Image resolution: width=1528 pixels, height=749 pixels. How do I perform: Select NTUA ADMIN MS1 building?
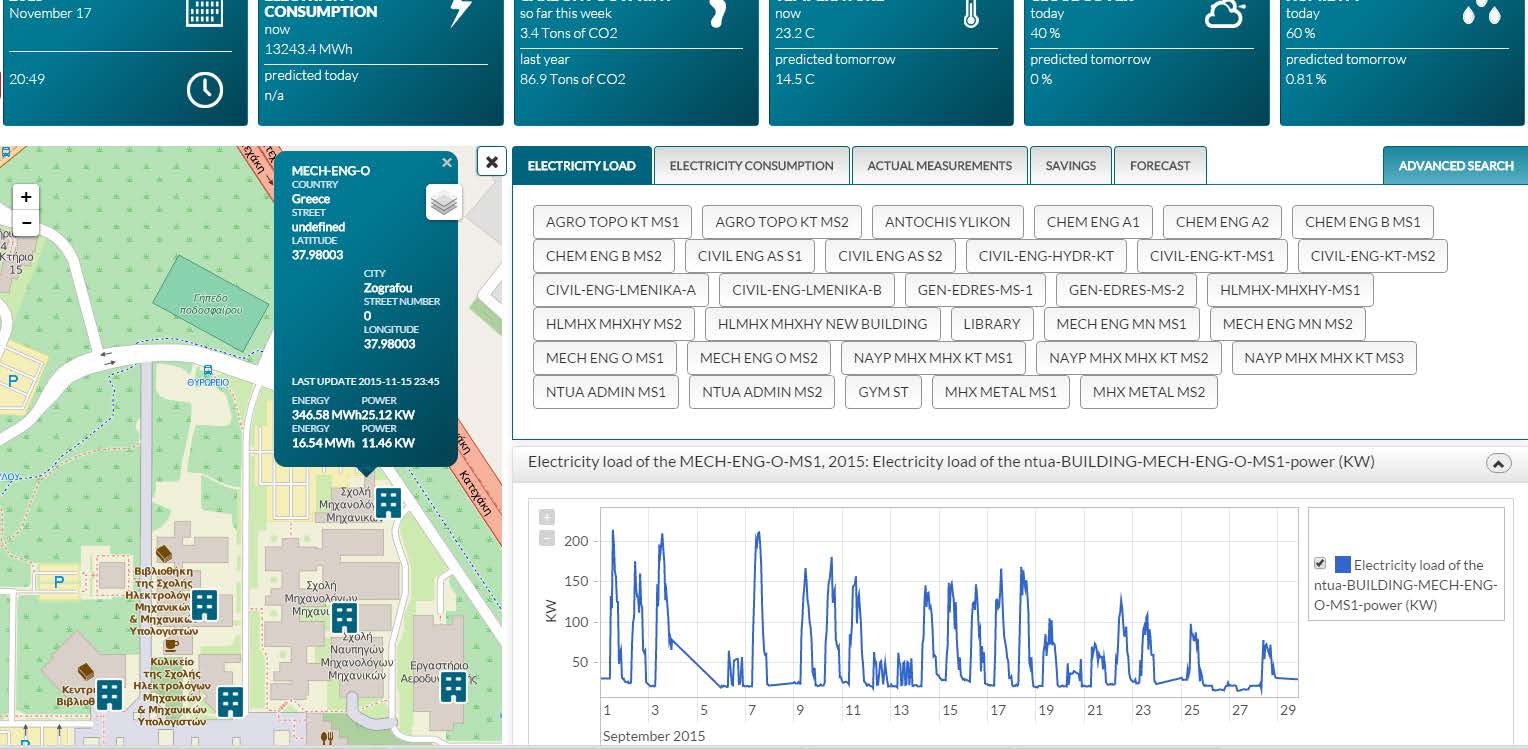[606, 392]
